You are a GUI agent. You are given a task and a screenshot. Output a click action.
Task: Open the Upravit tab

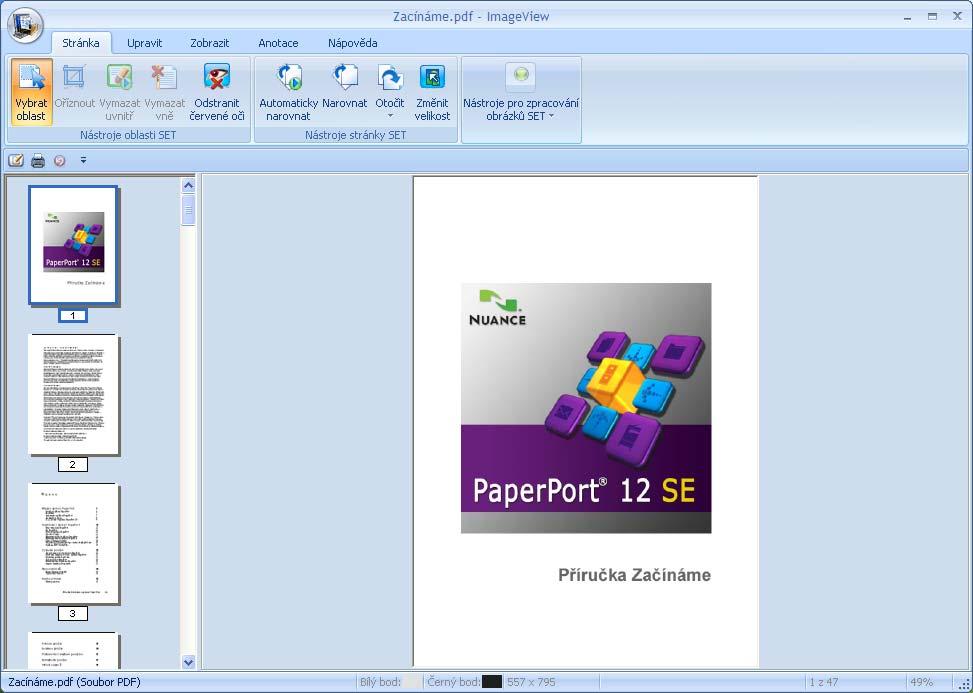tap(145, 43)
